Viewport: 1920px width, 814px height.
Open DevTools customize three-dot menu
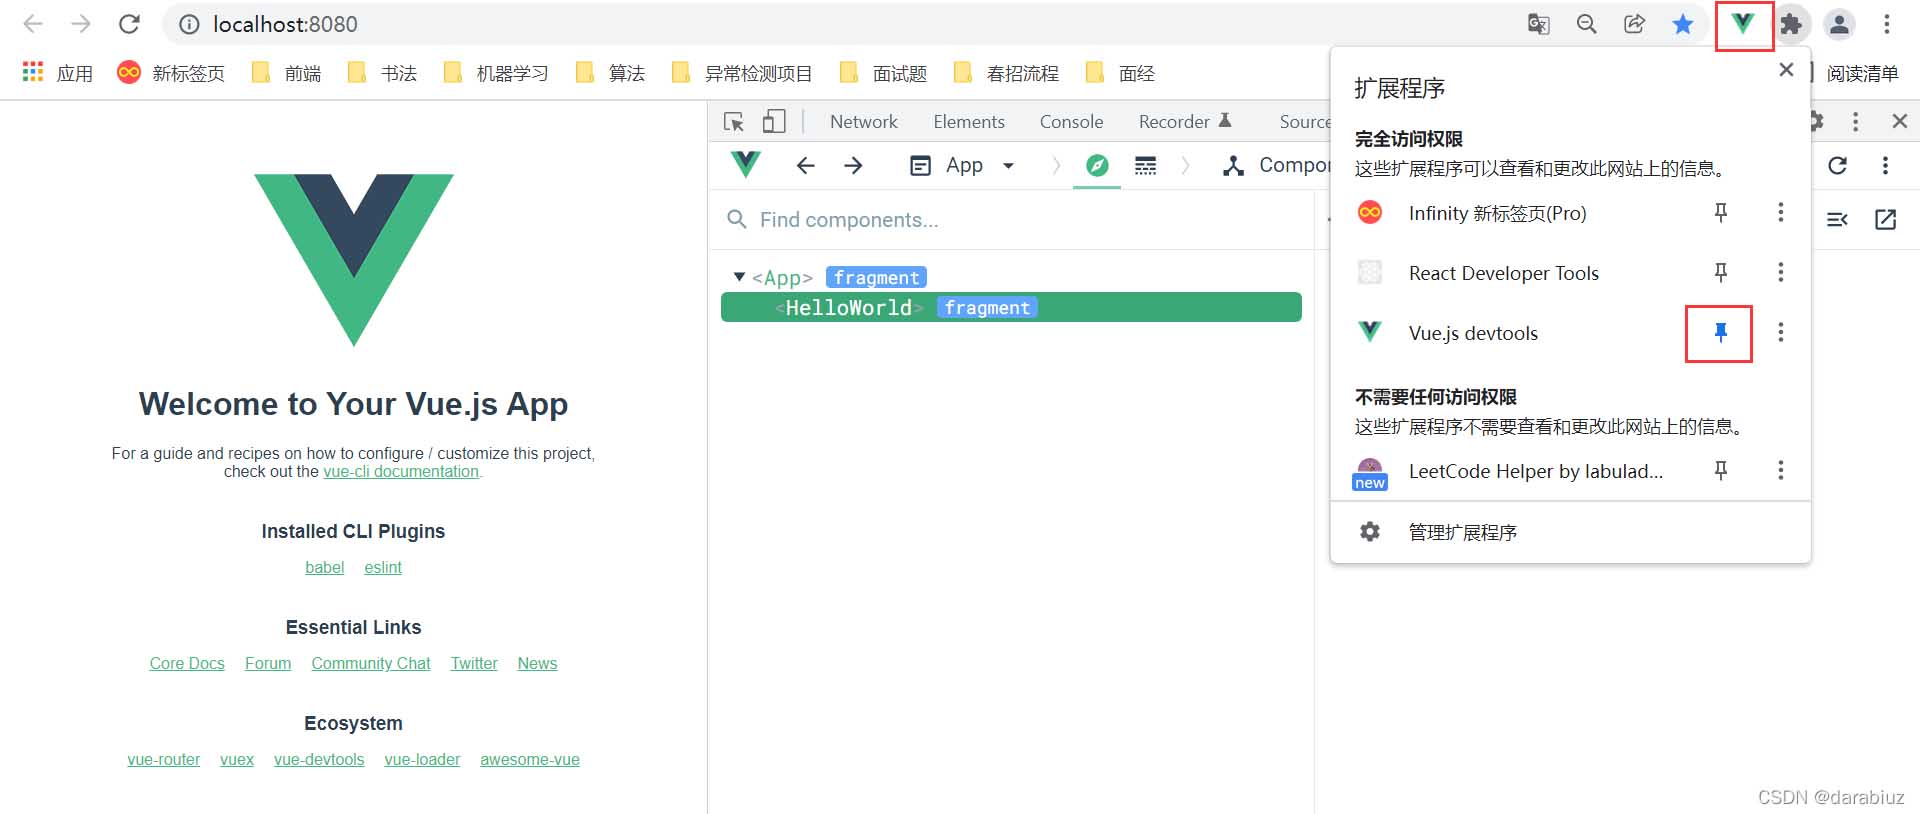point(1855,122)
